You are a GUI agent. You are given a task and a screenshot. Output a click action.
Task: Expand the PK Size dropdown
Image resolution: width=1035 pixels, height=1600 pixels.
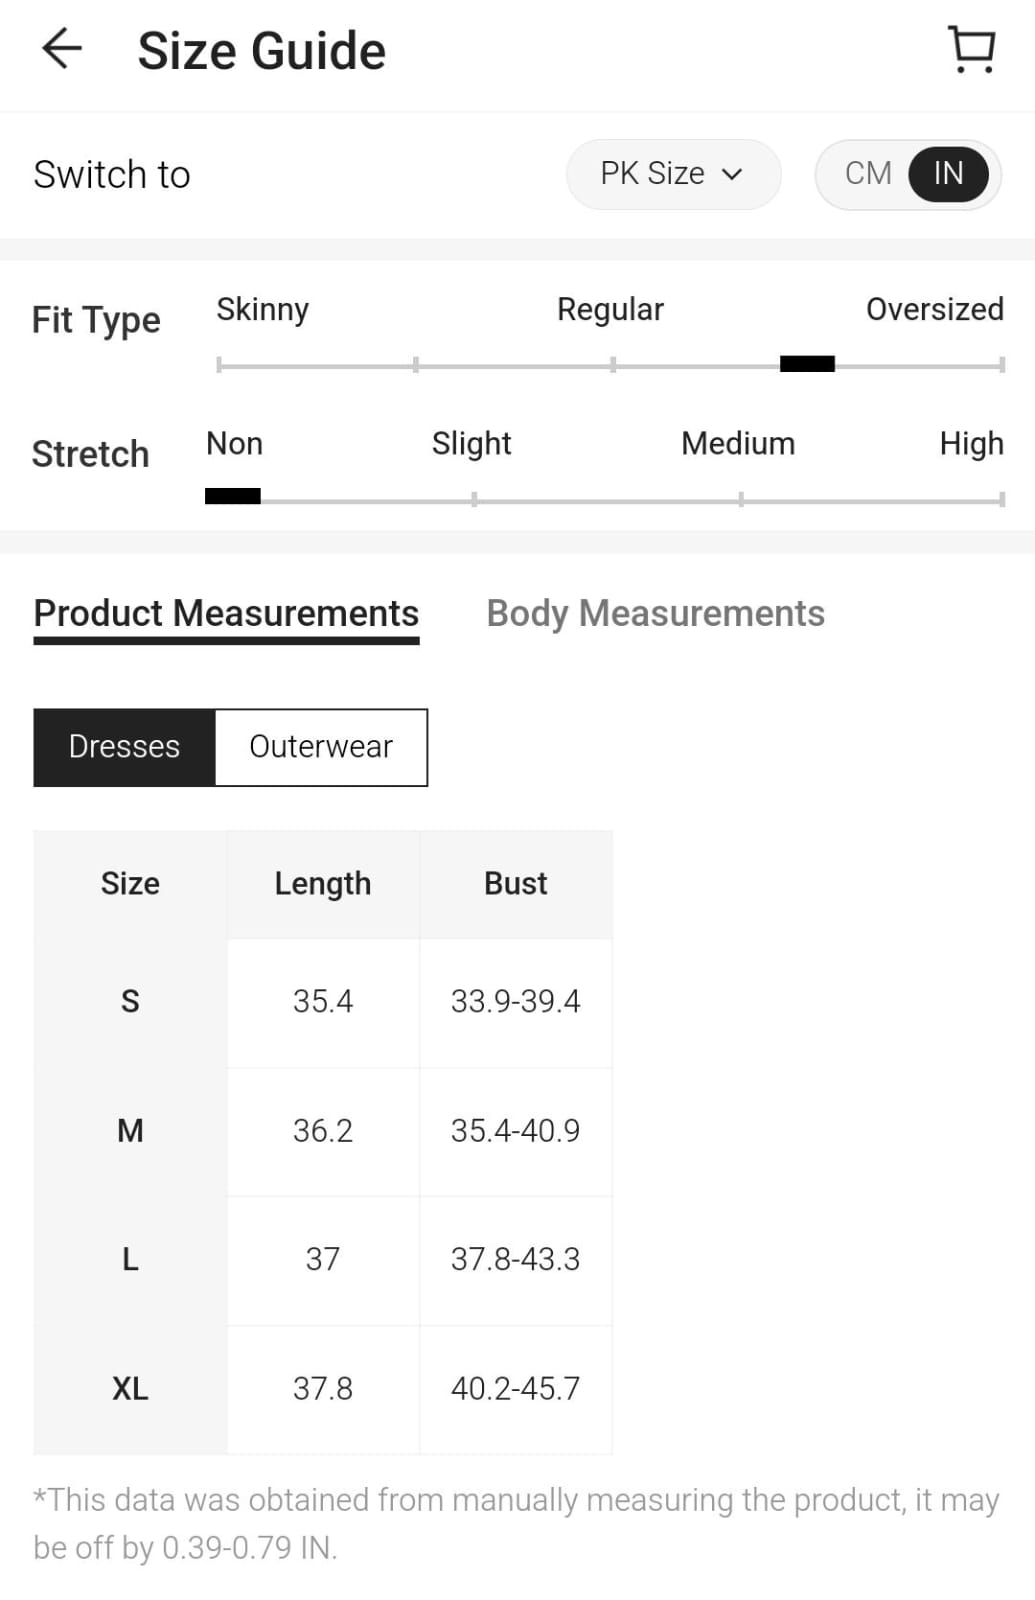point(672,174)
